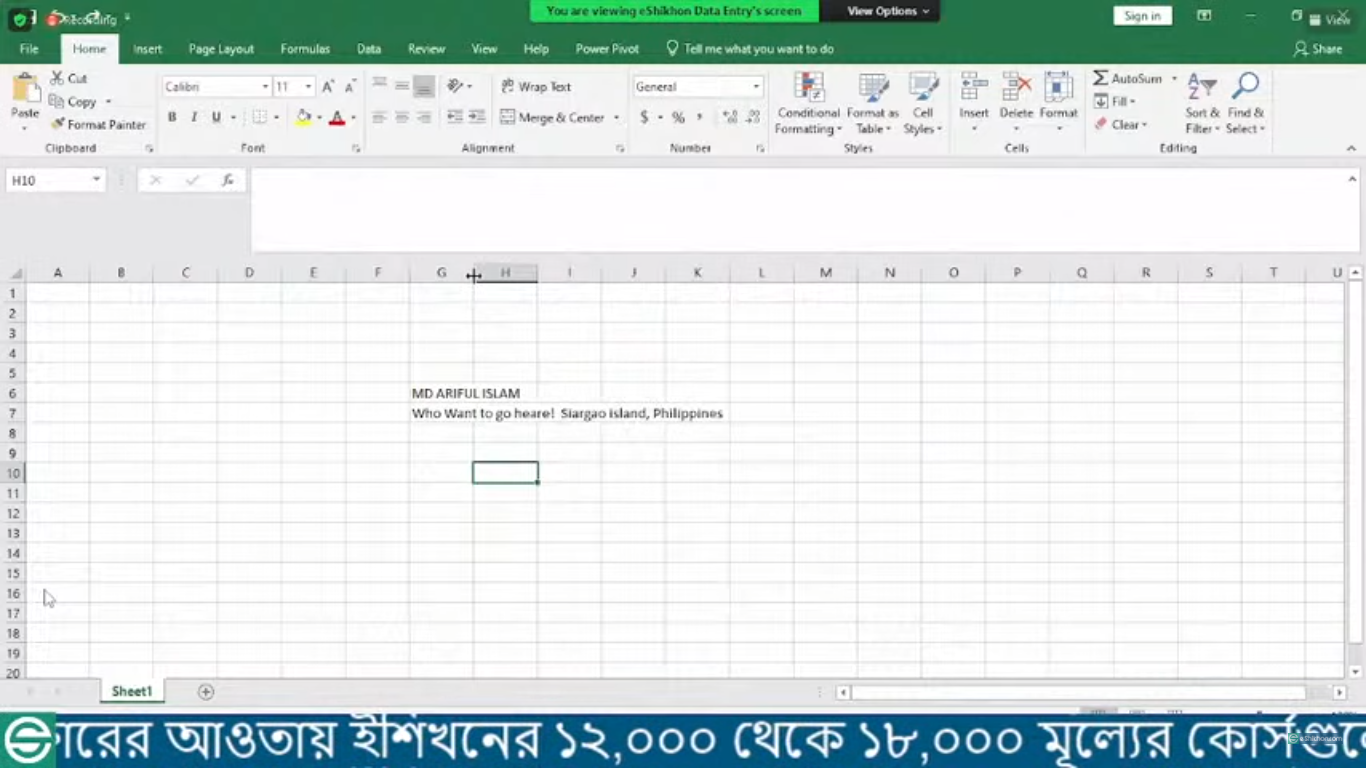
Task: Open the General number format dropdown
Action: tap(756, 87)
